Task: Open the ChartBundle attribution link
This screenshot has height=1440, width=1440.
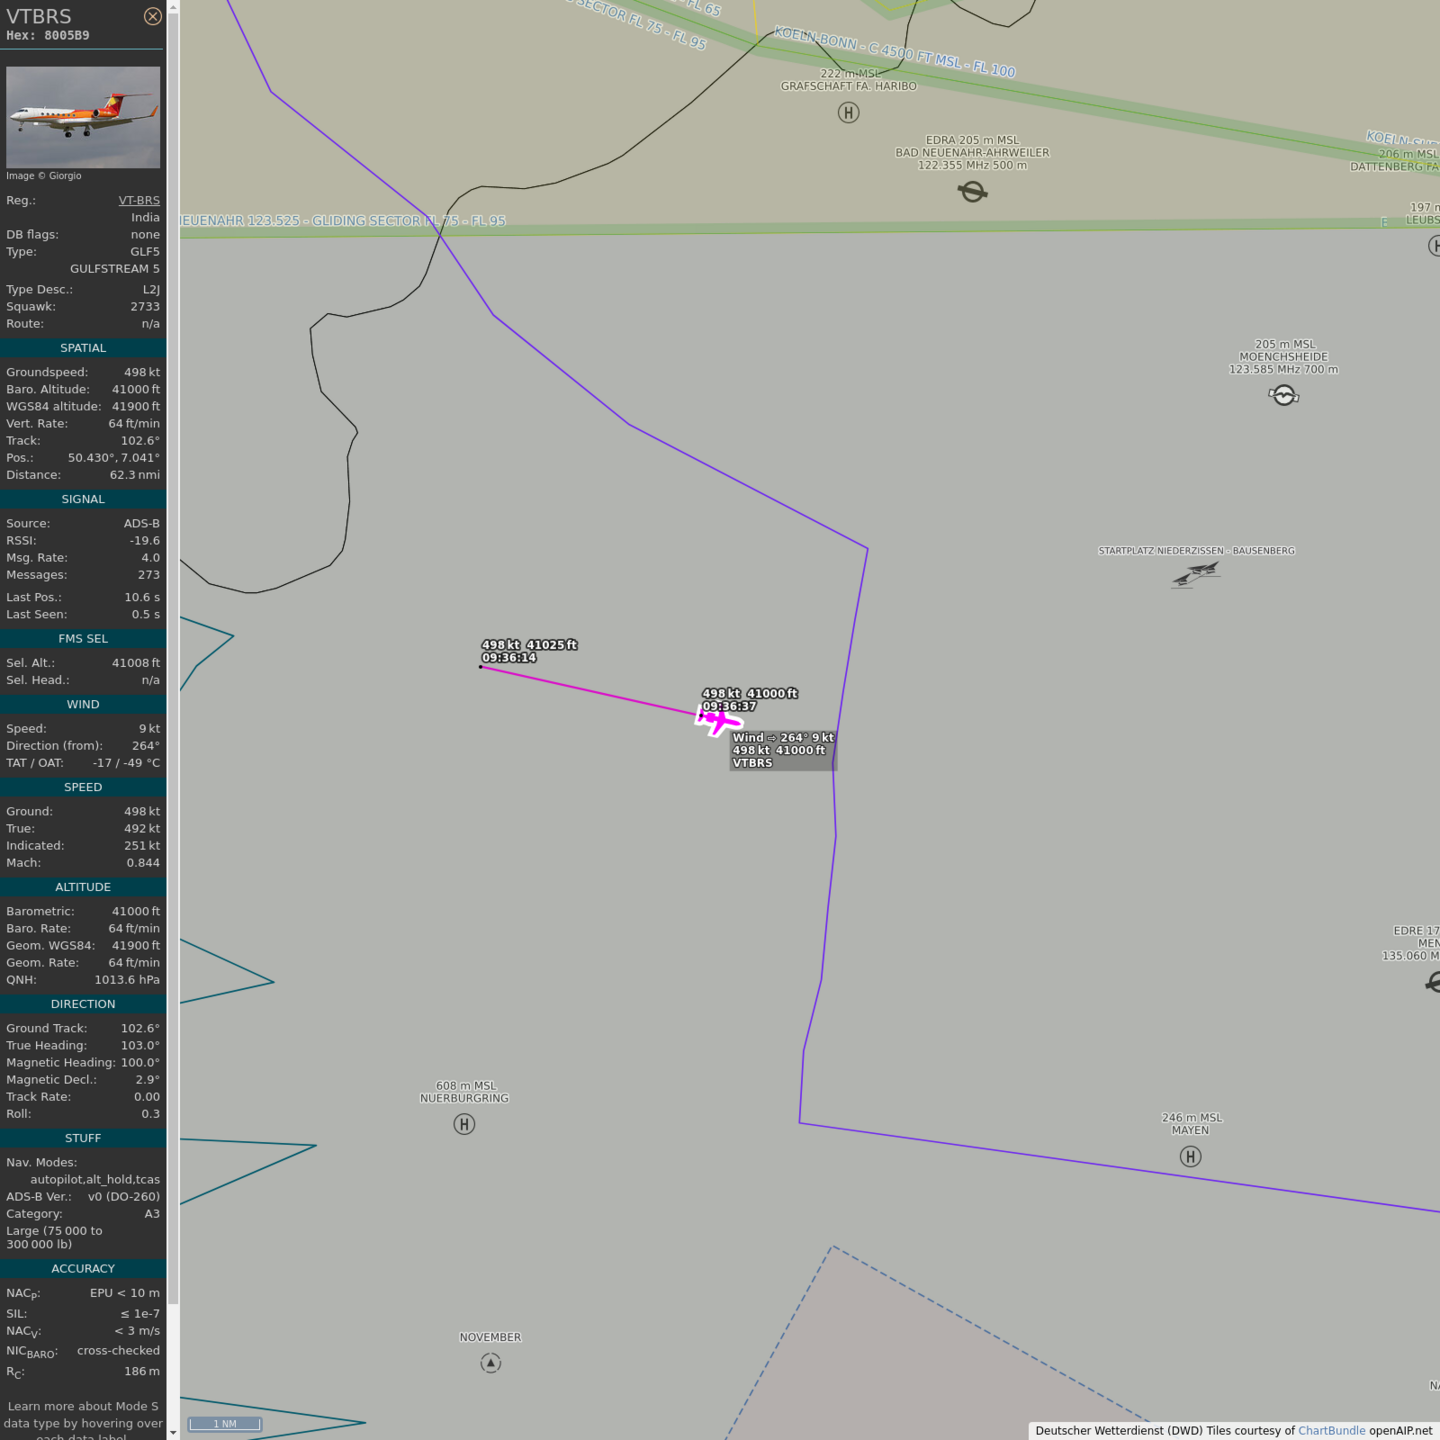Action: [x=1331, y=1430]
